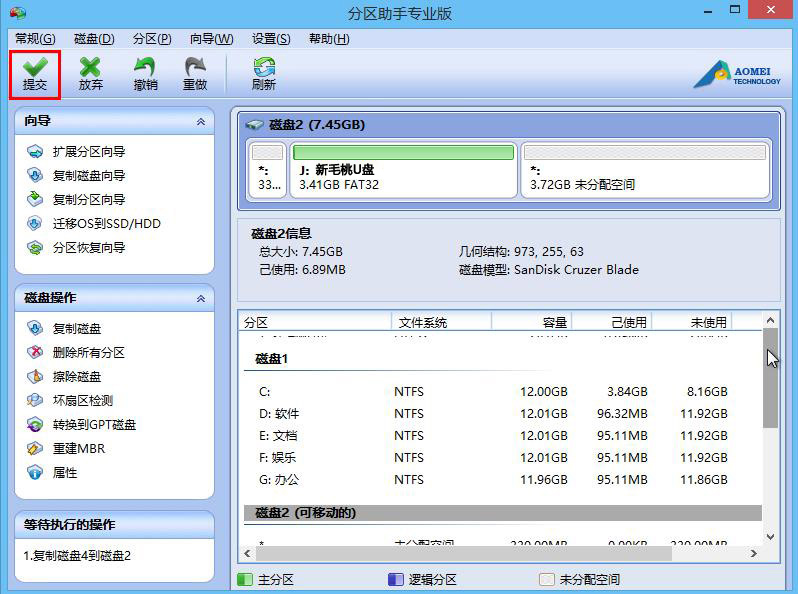Click the 转换到GPT磁盘 icon
The width and height of the screenshot is (798, 594).
(35, 425)
